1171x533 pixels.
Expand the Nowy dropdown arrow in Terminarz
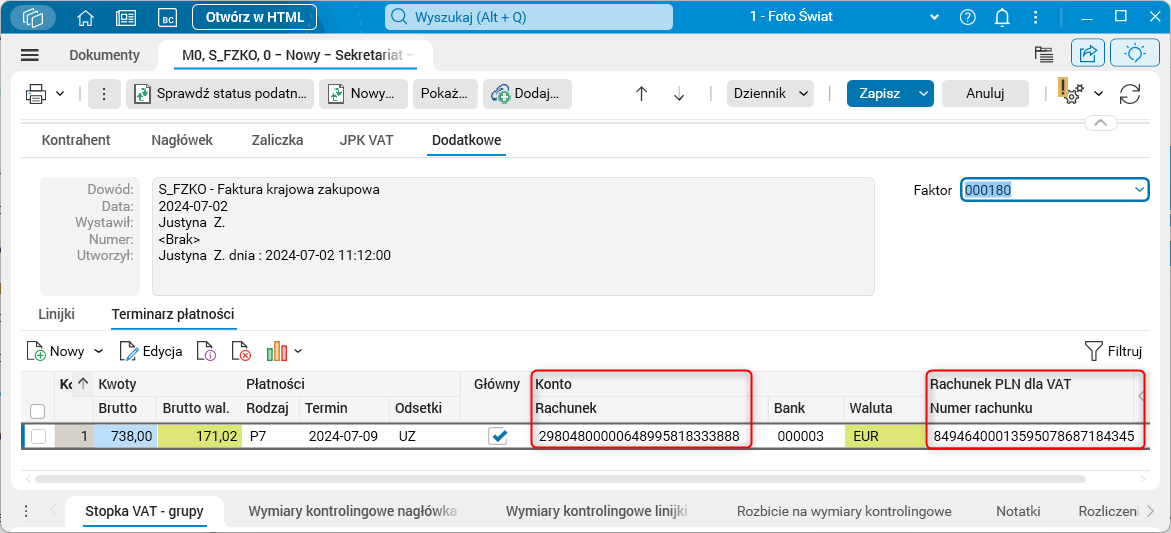tap(99, 351)
